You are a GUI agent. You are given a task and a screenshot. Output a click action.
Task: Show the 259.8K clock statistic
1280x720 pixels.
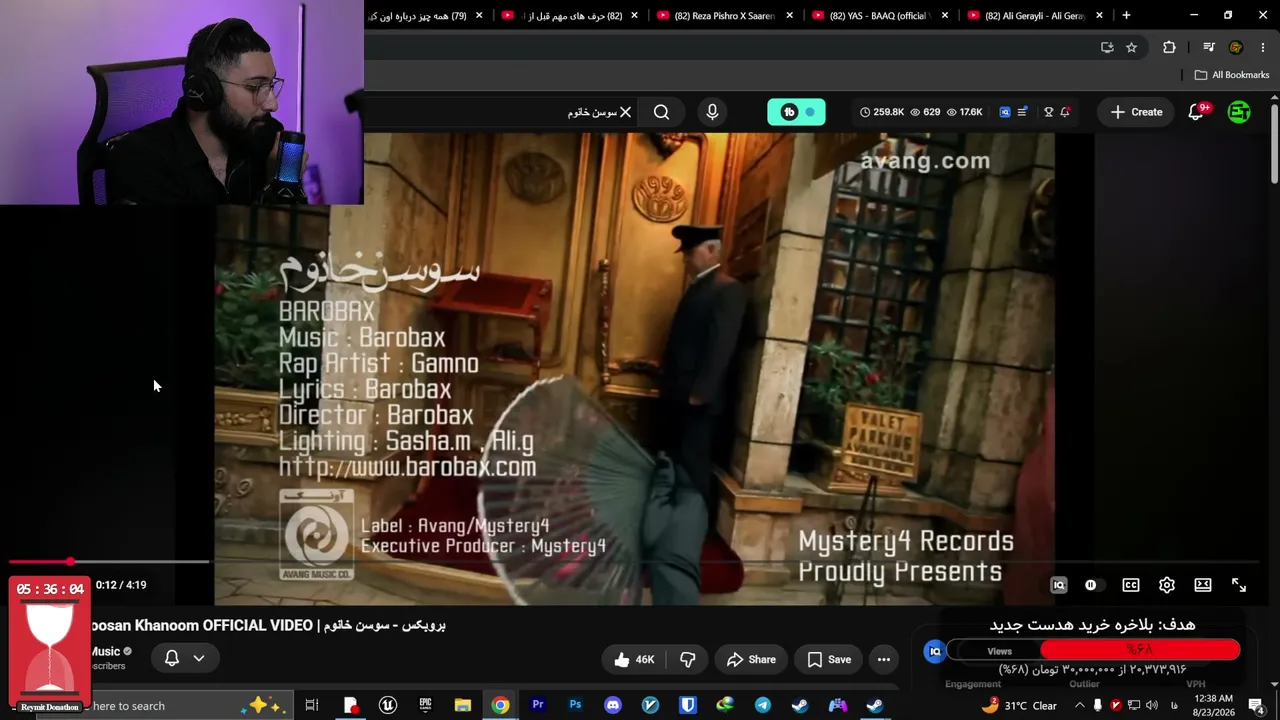pyautogui.click(x=882, y=112)
